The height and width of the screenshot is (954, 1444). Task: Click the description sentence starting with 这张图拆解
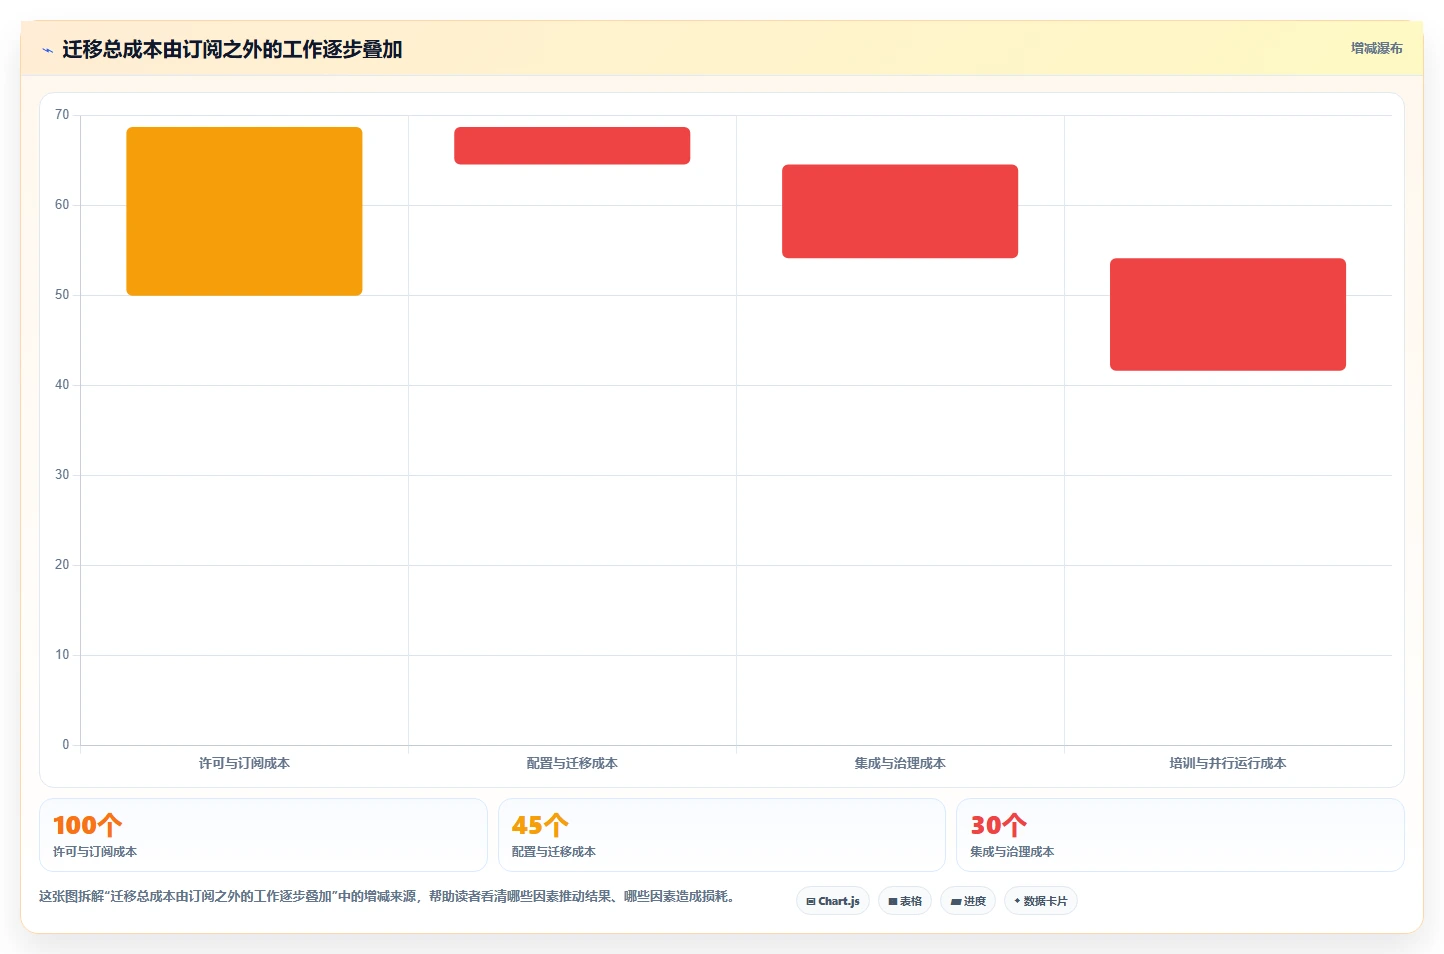click(x=389, y=896)
